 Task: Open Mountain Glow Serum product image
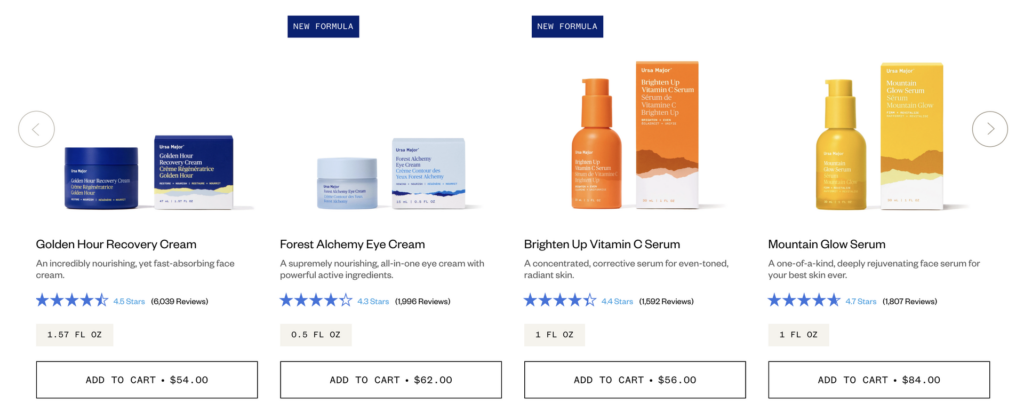coord(879,136)
